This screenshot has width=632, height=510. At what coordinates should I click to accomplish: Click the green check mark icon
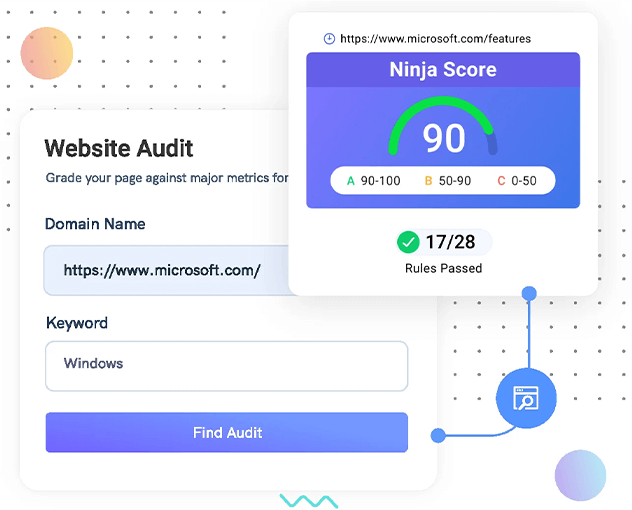click(408, 242)
